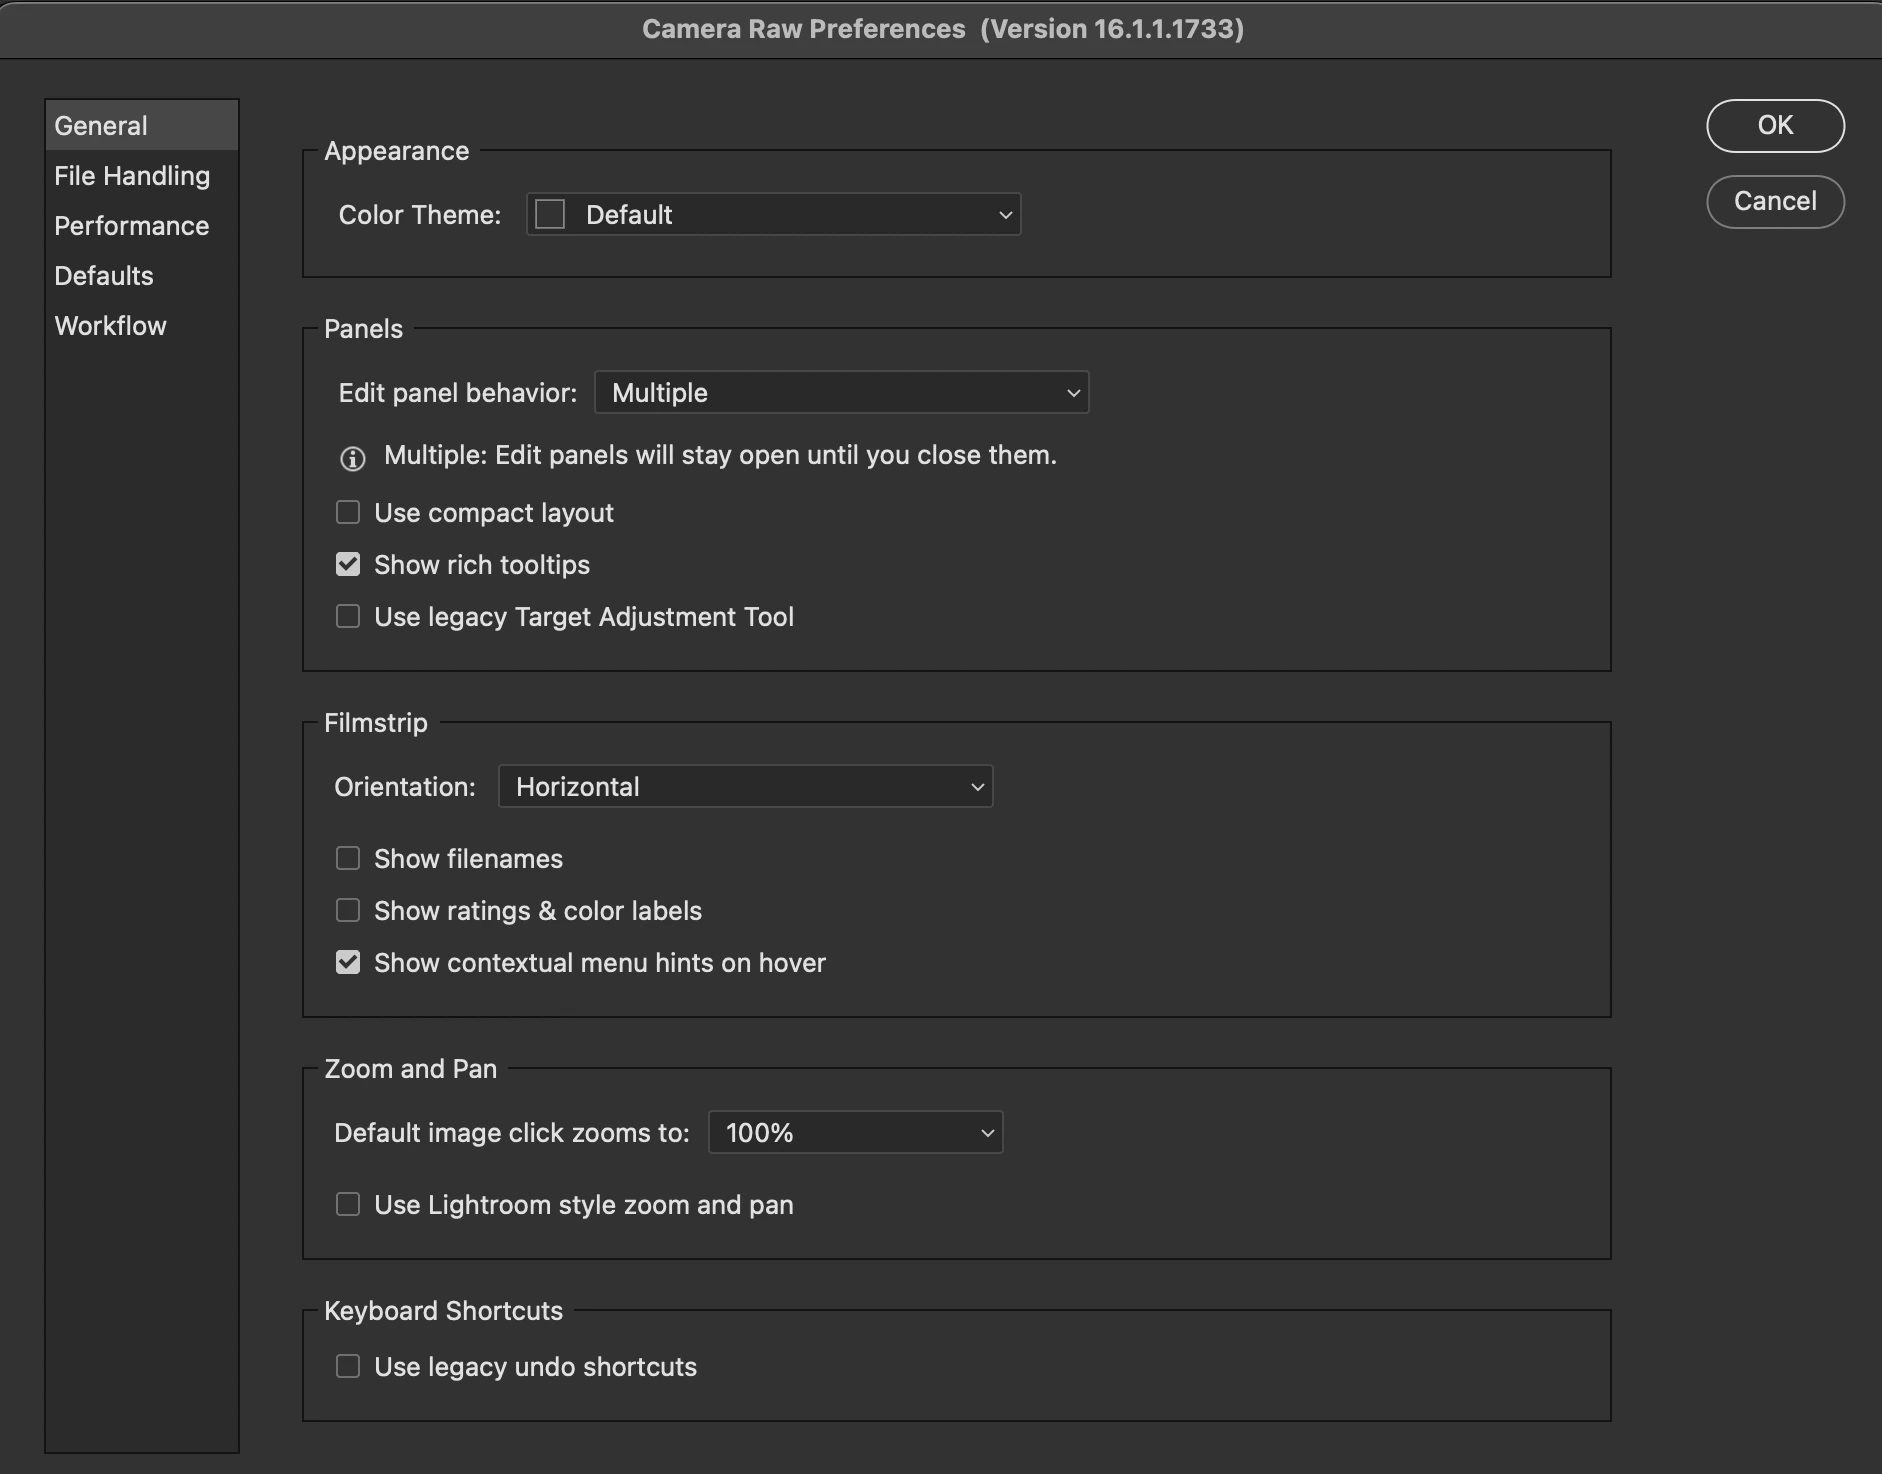Click the Keyboard Shortcuts section heading

(443, 1311)
